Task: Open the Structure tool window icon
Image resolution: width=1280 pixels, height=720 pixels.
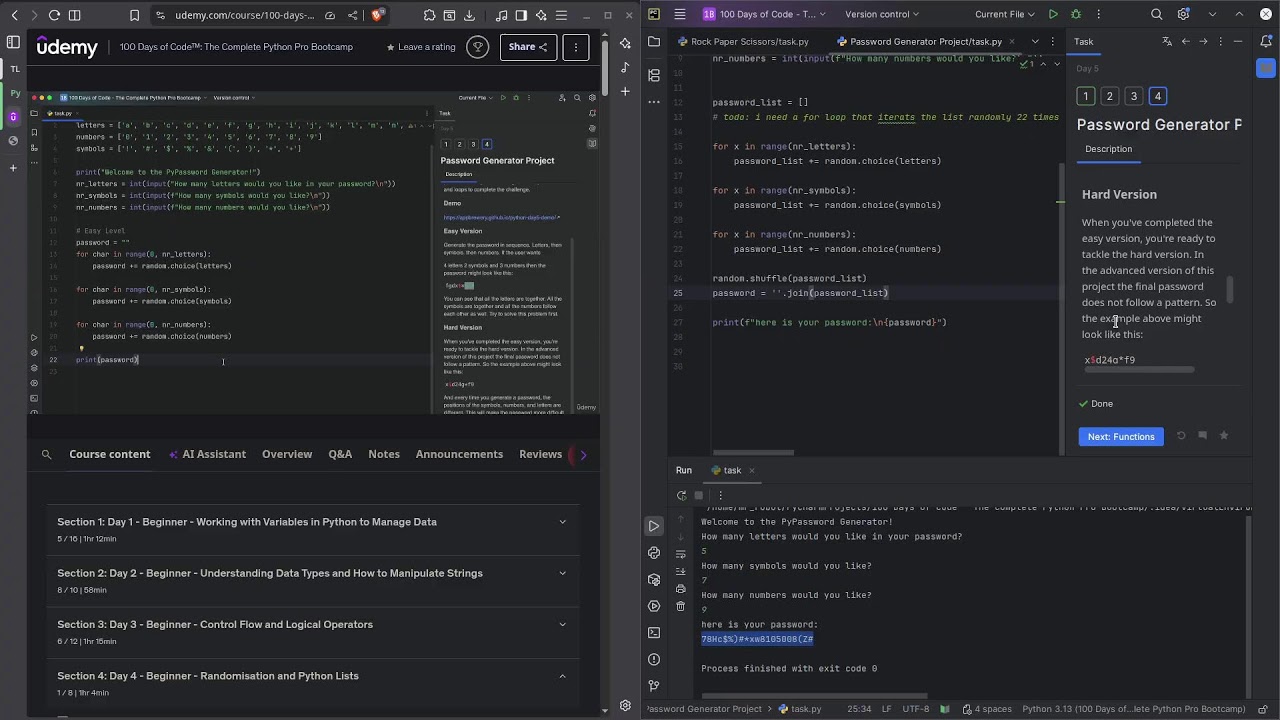Action: (654, 75)
